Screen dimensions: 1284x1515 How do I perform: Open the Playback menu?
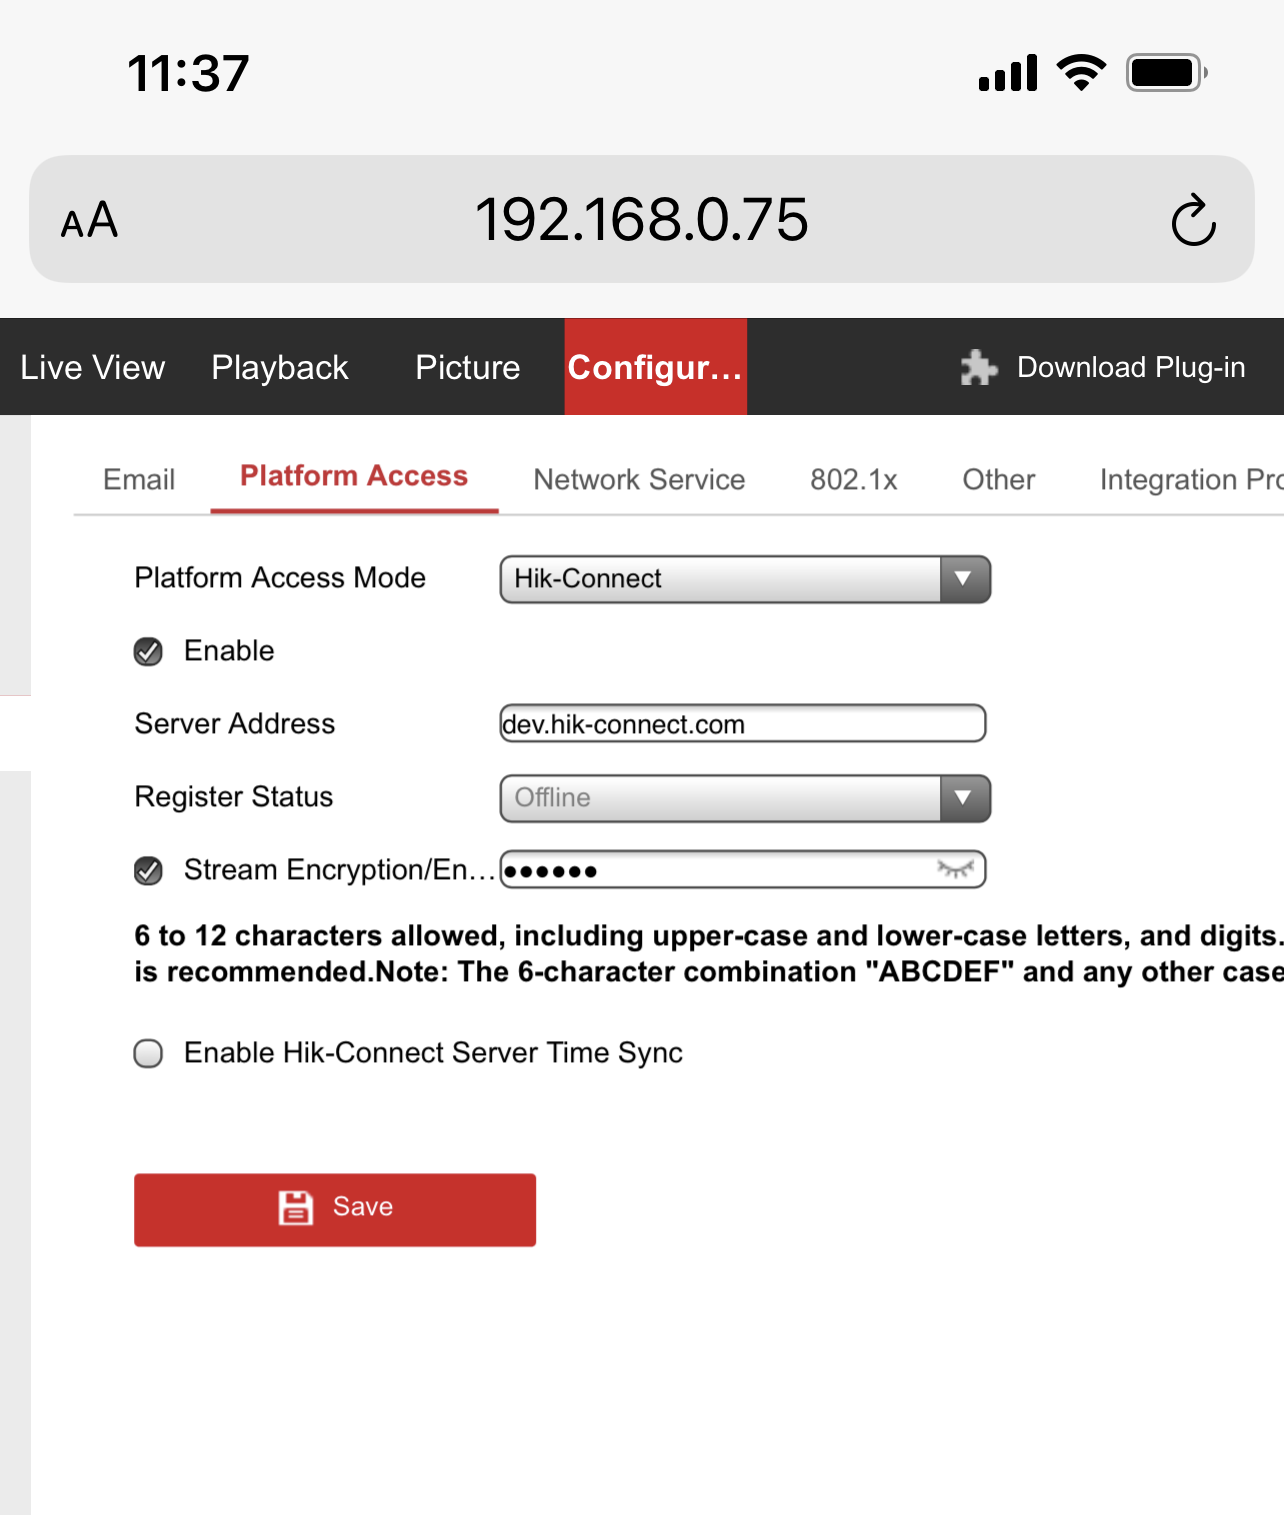[x=280, y=368]
